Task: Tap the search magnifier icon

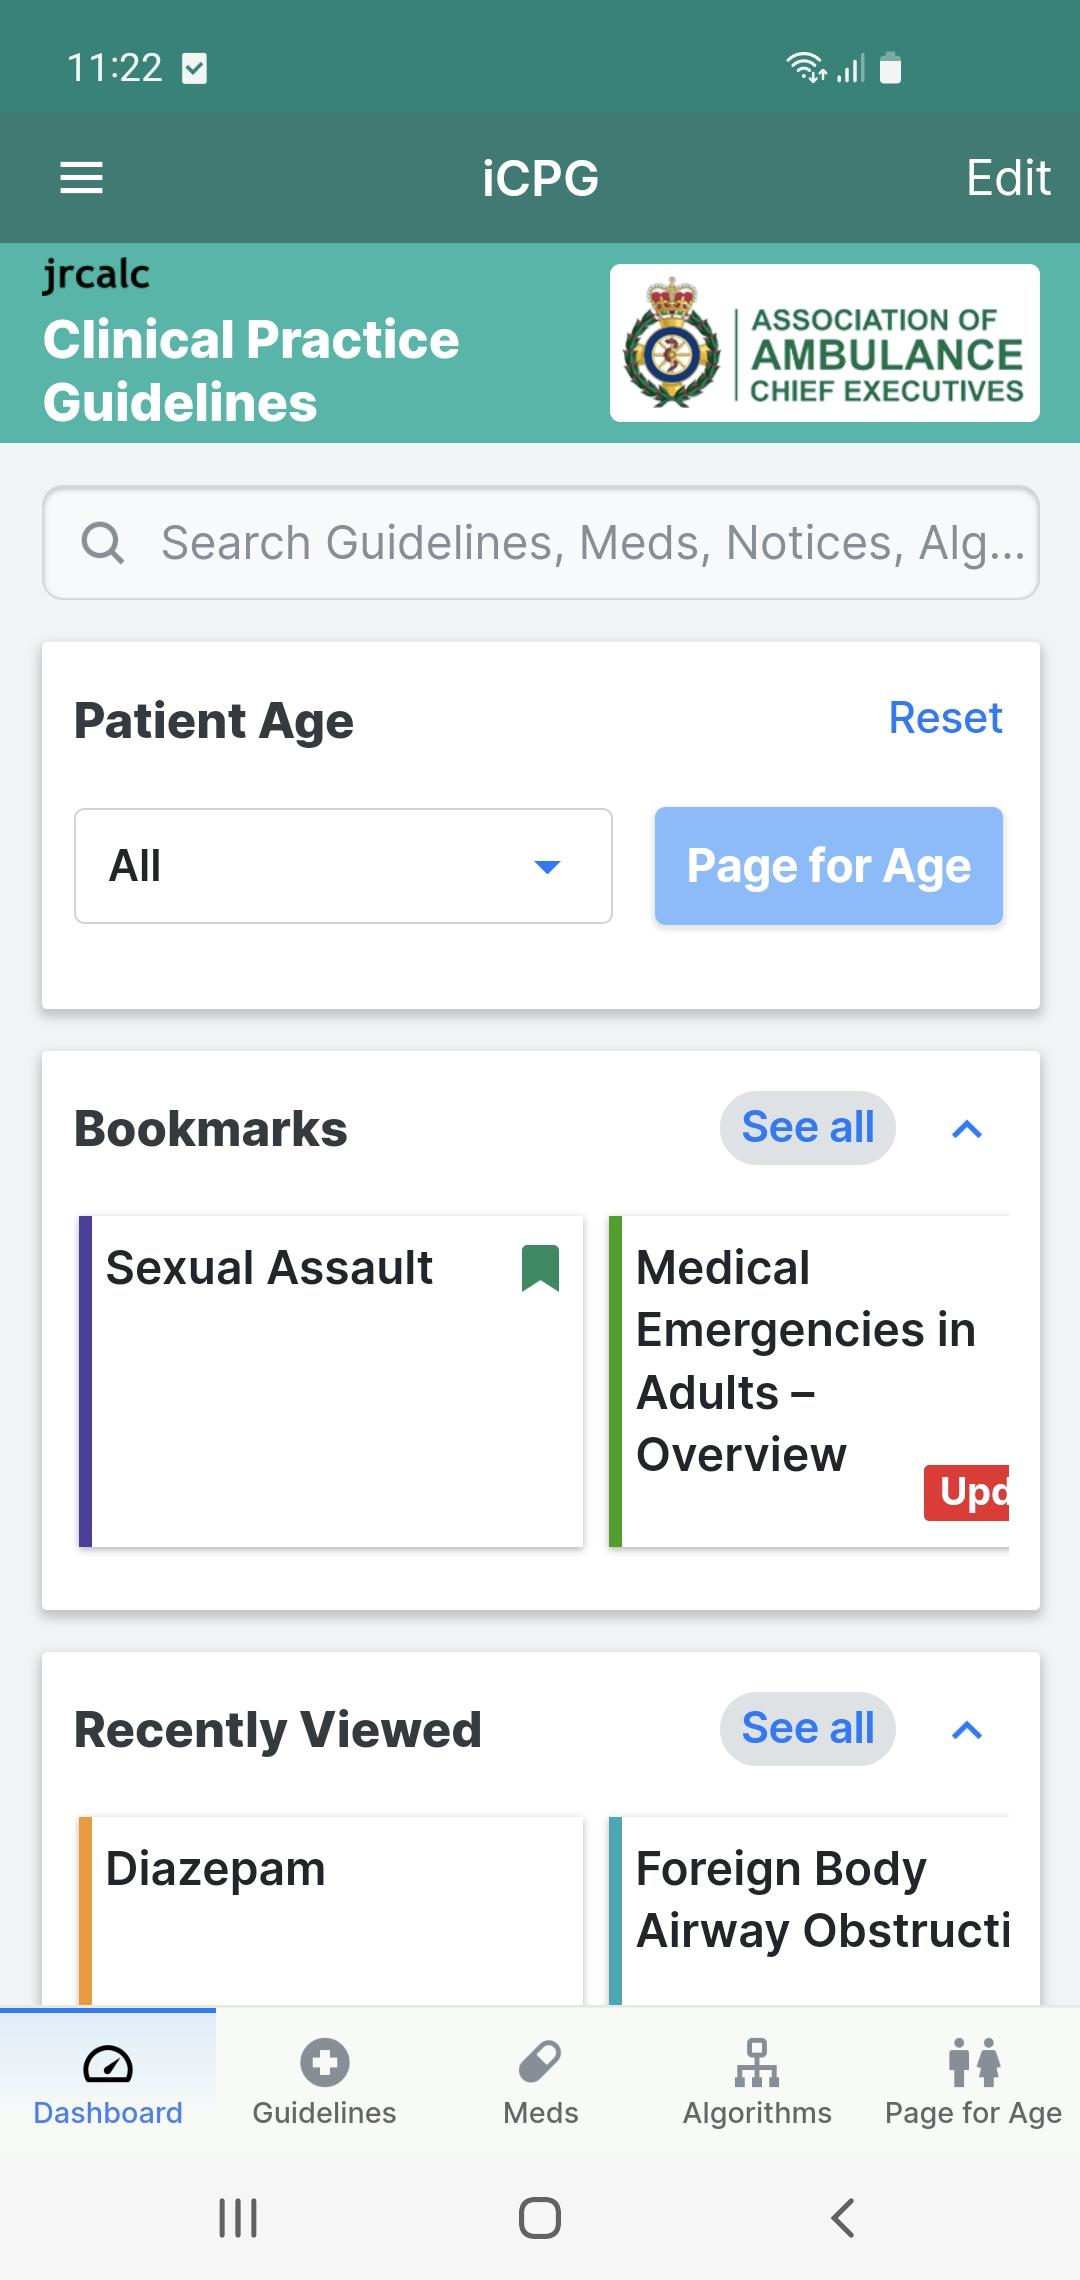Action: pyautogui.click(x=103, y=543)
